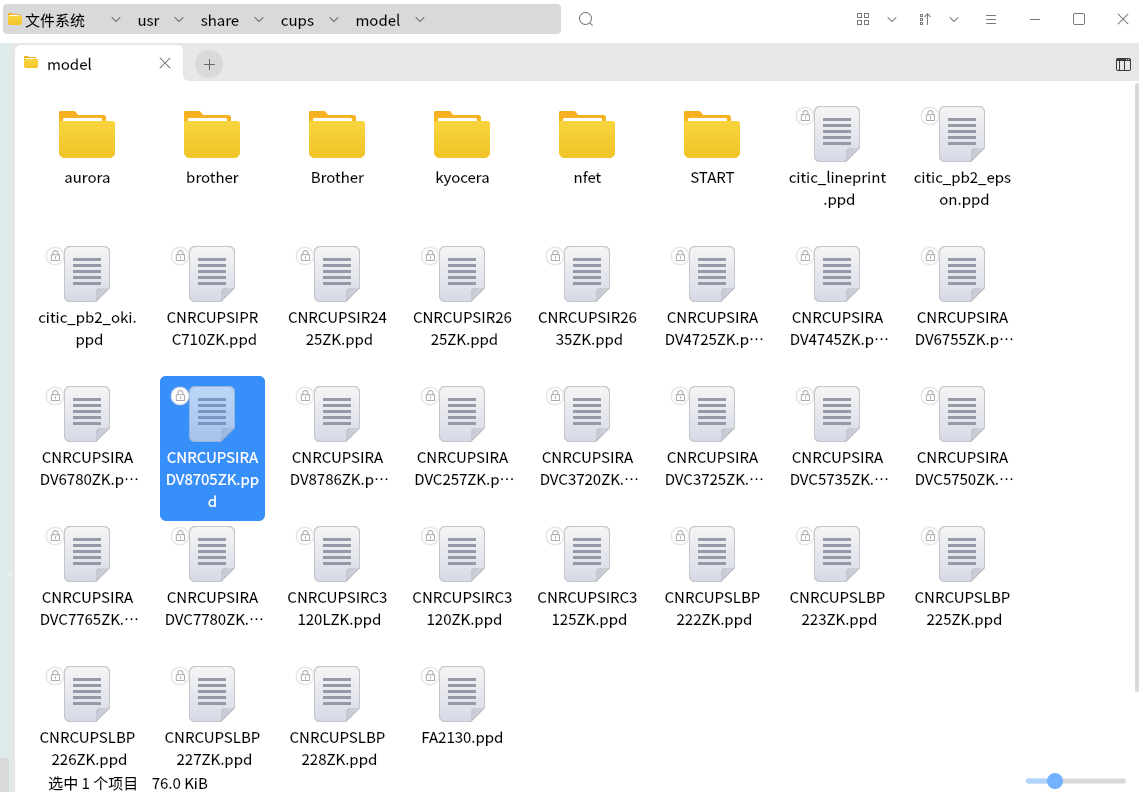The width and height of the screenshot is (1139, 792).
Task: Toggle the split-pane preview icon
Action: 1123,65
